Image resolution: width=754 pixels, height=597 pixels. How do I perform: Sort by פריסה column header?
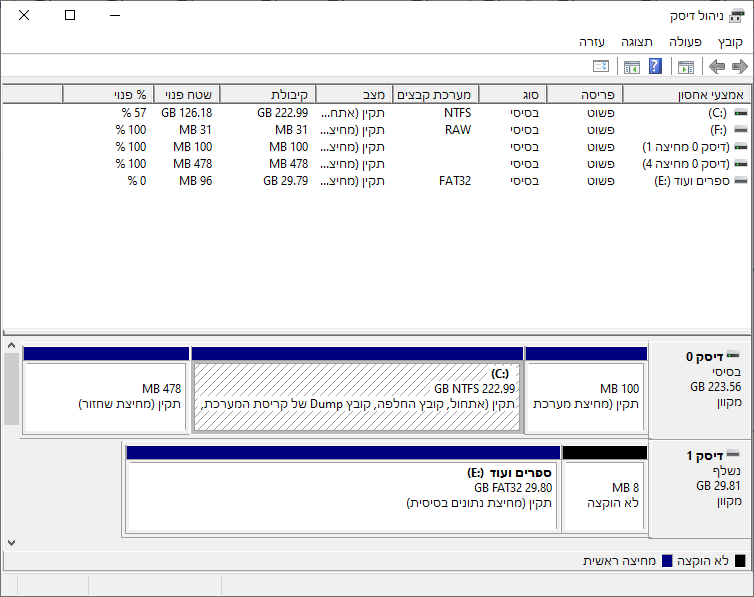pyautogui.click(x=585, y=95)
